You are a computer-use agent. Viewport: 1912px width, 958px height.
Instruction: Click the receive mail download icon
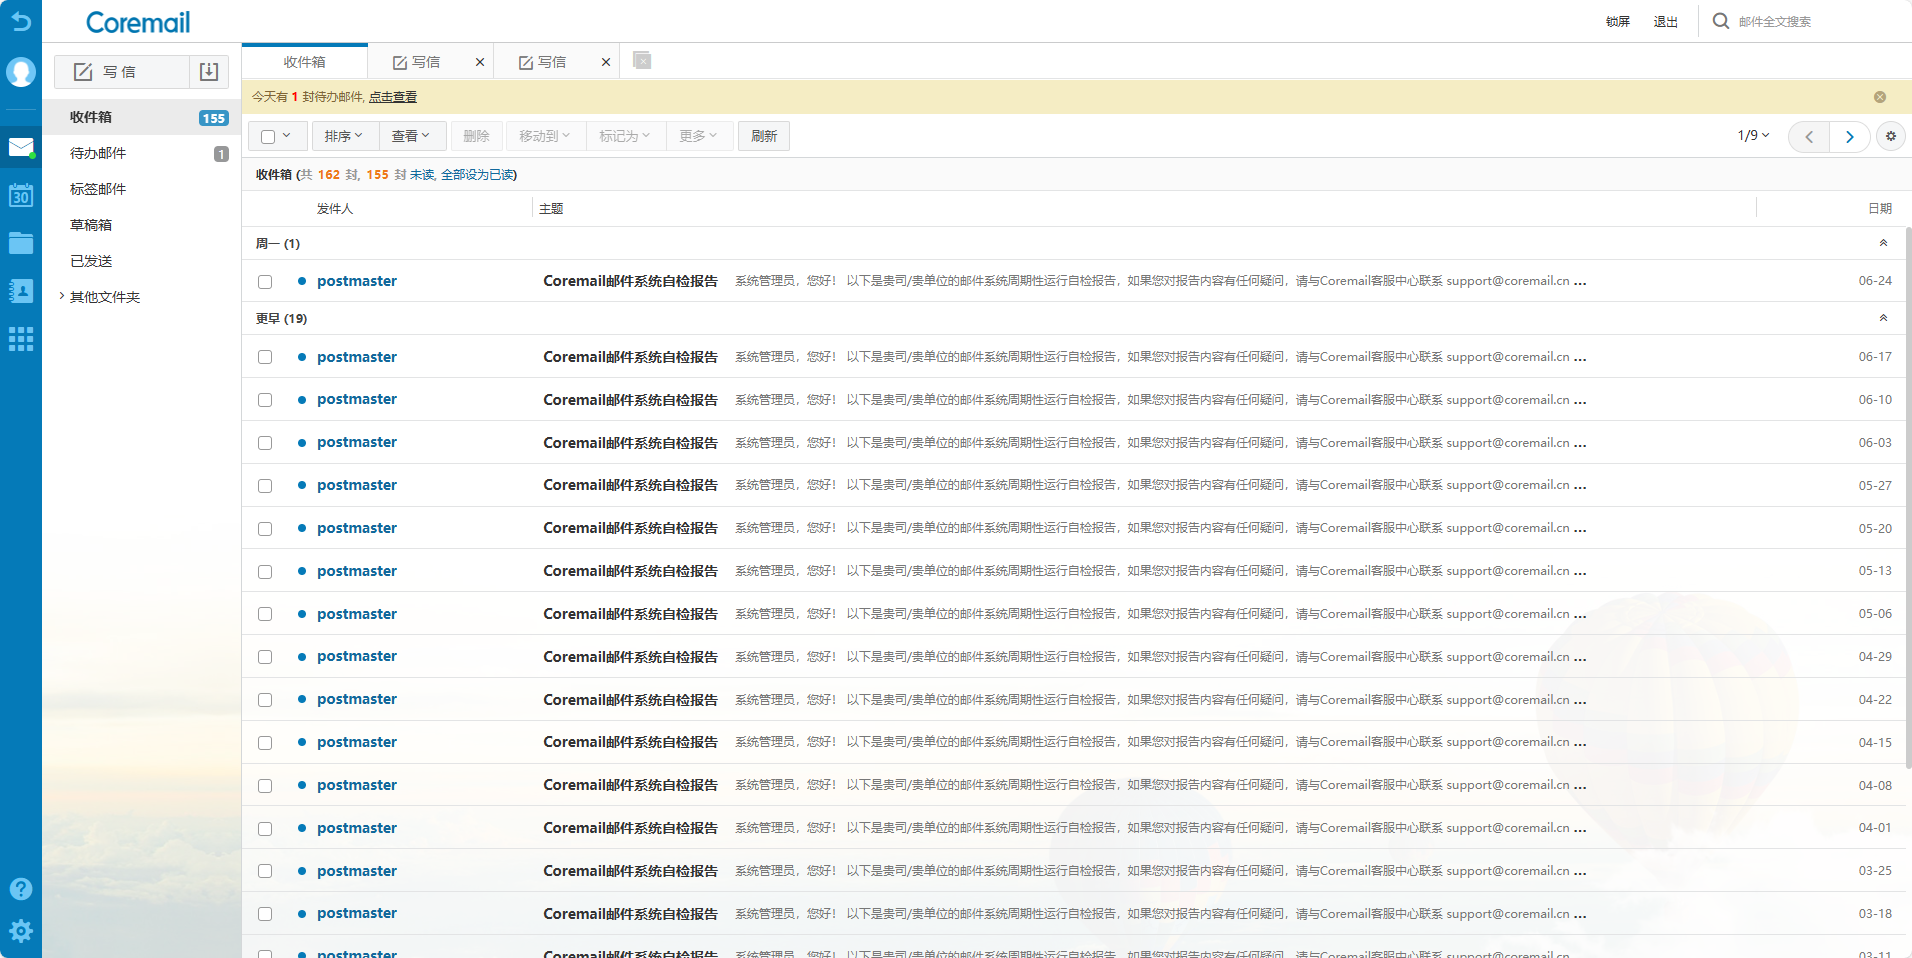(x=209, y=72)
